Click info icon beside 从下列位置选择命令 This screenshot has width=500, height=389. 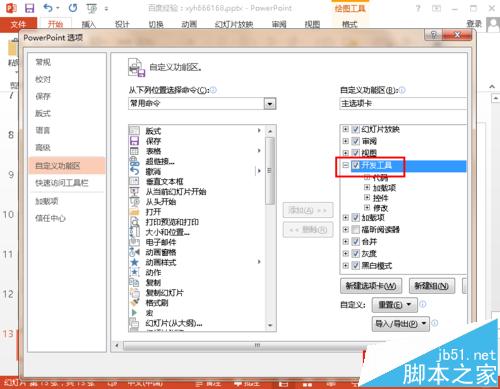click(213, 90)
